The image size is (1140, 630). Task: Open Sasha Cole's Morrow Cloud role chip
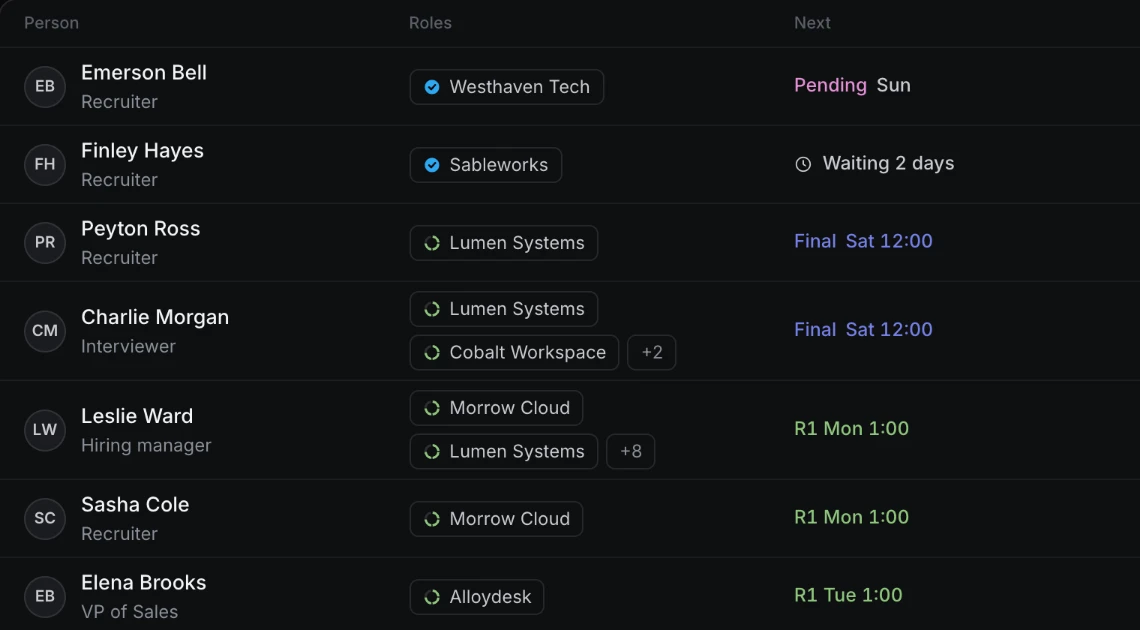(497, 519)
